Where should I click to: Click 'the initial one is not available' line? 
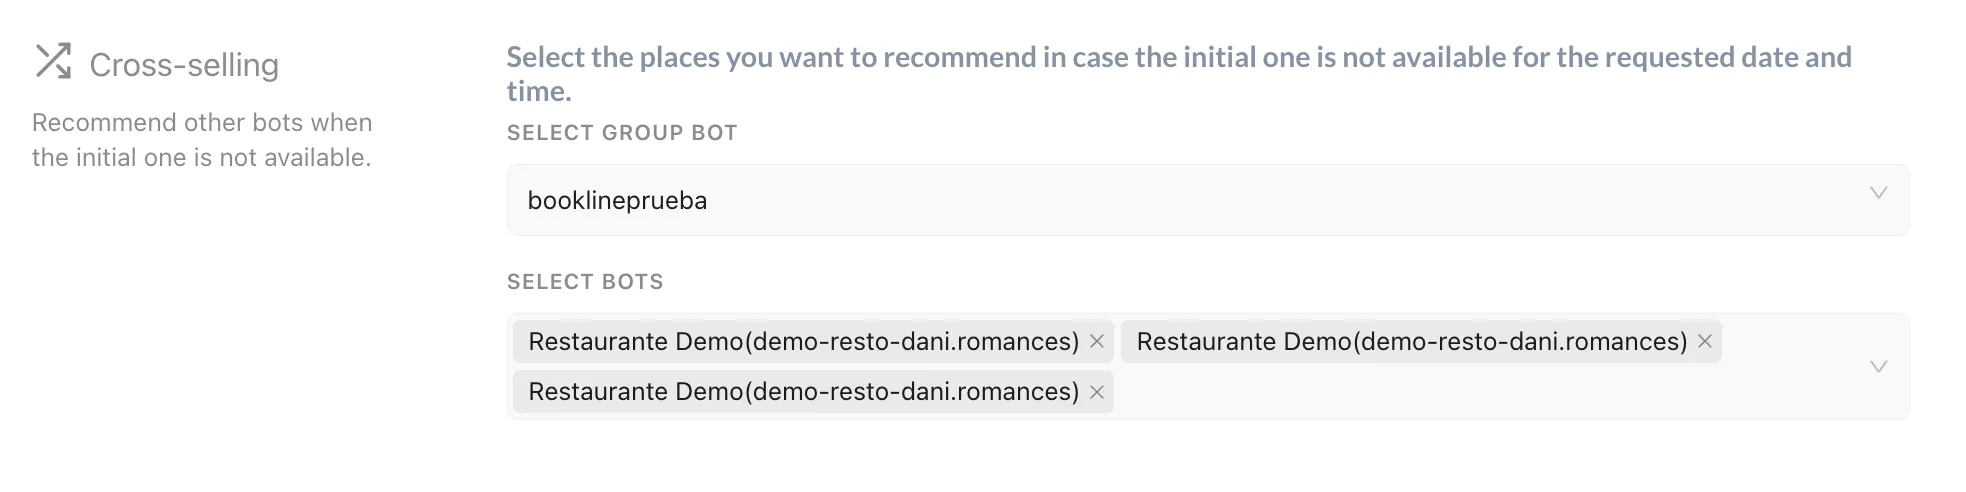[202, 158]
